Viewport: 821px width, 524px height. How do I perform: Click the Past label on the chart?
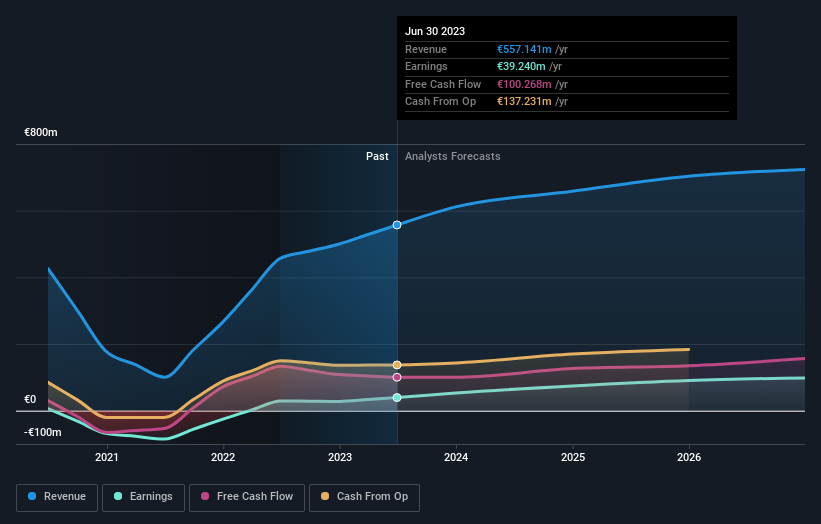pyautogui.click(x=377, y=156)
